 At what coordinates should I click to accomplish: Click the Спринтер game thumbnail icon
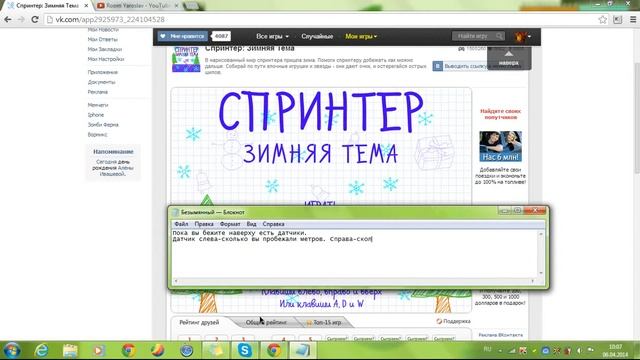[x=186, y=59]
